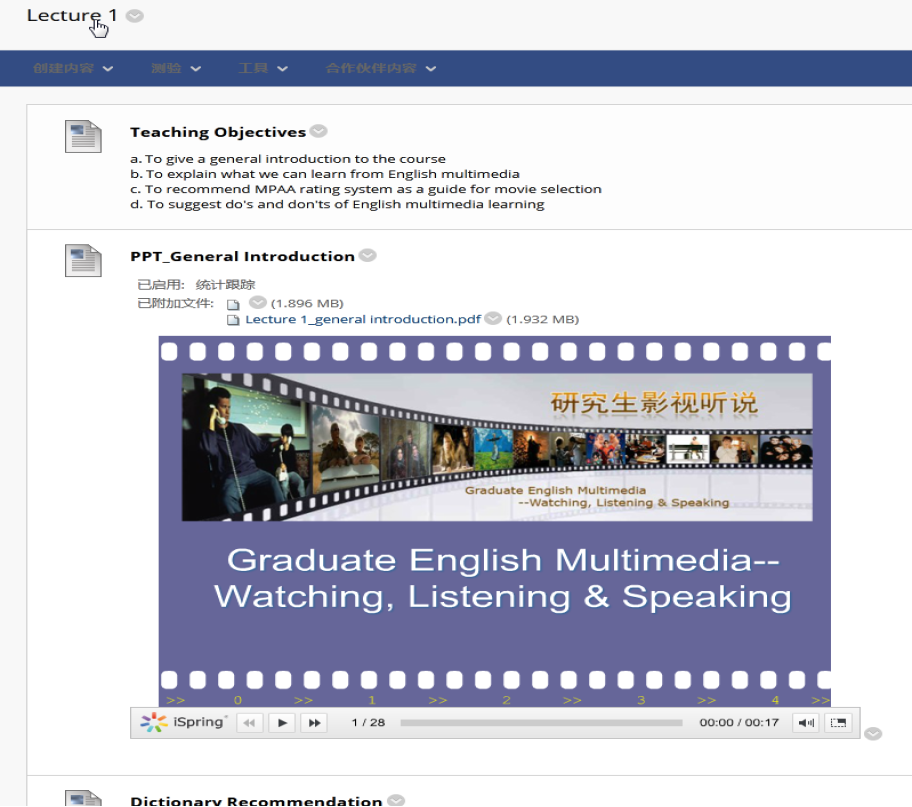Viewport: 912px width, 807px height.
Task: Open the 工具 menu
Action: coord(263,69)
